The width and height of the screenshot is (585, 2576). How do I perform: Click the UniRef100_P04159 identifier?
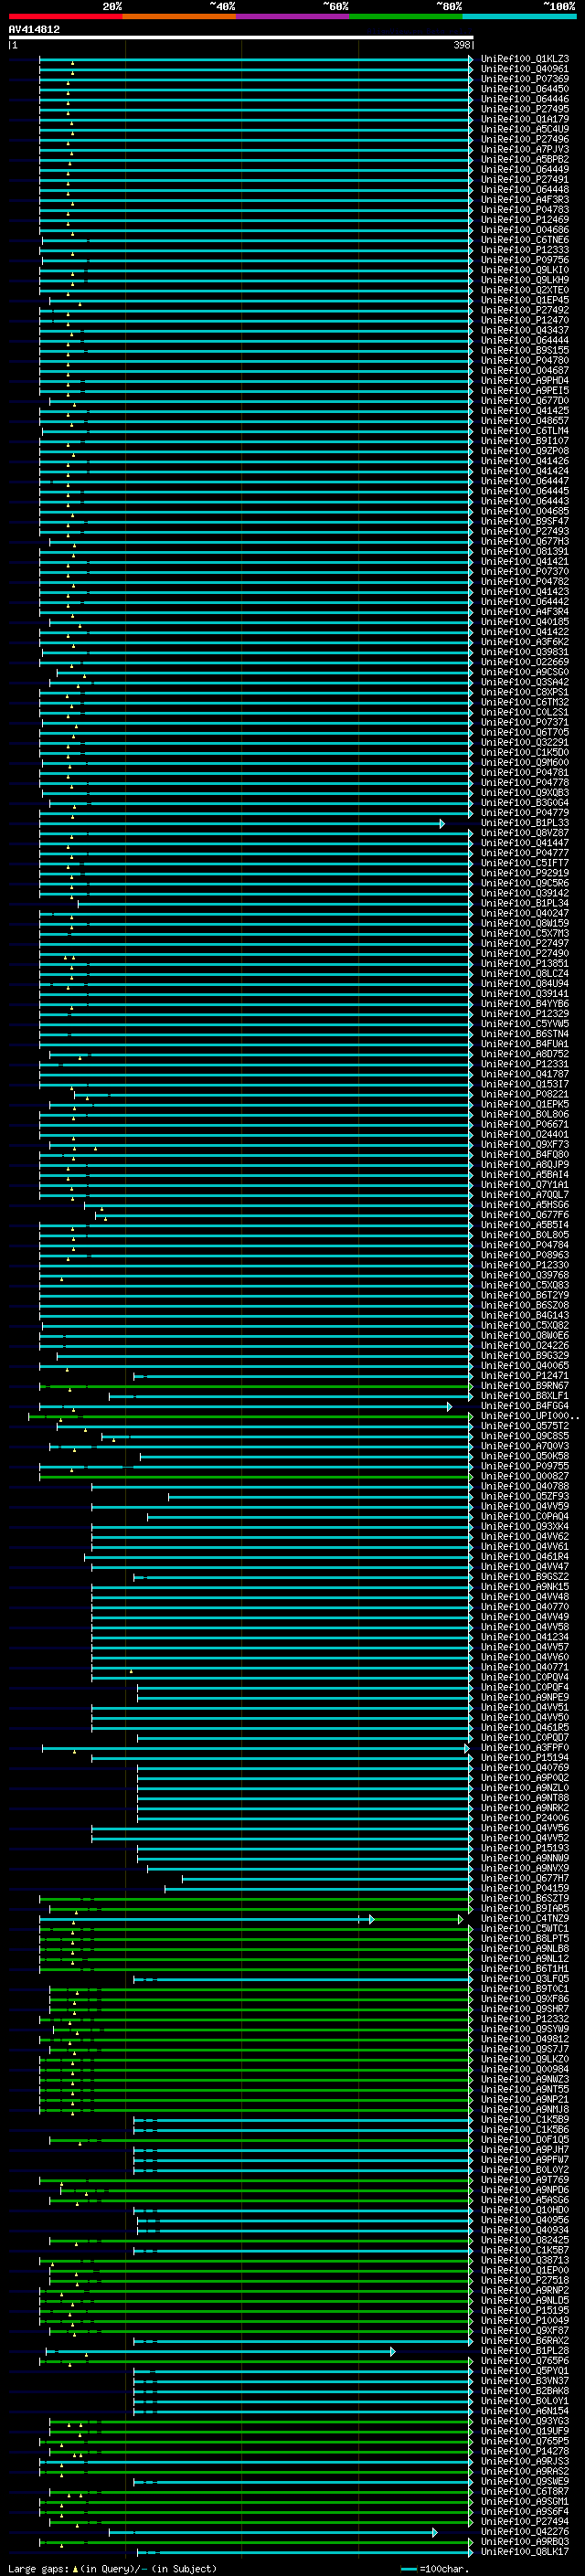(525, 1888)
